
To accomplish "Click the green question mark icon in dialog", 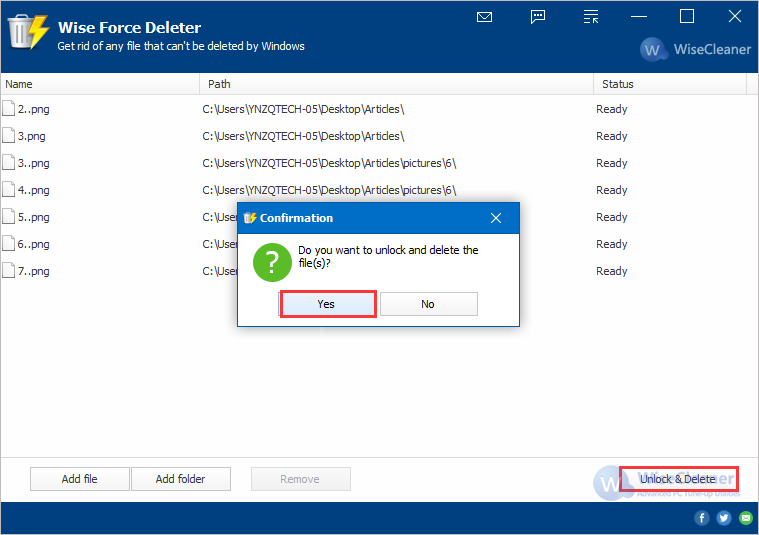I will point(272,262).
